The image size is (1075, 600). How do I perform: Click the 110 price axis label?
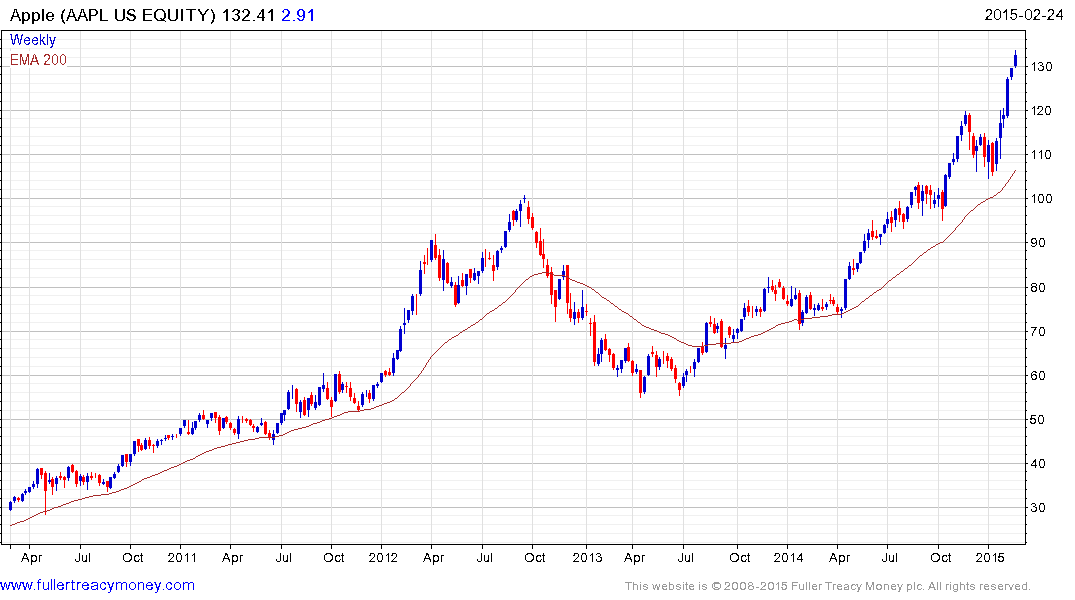click(1041, 155)
